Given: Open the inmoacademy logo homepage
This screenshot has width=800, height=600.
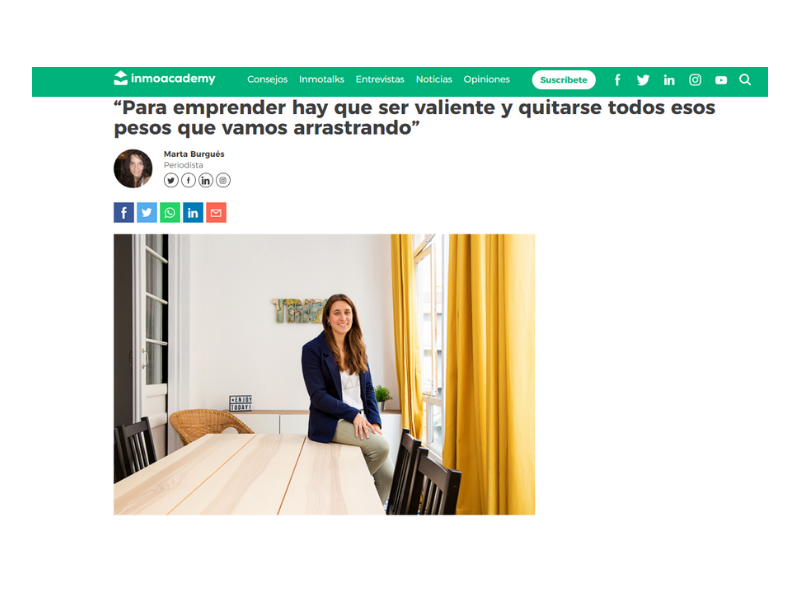Looking at the screenshot, I should tap(164, 78).
